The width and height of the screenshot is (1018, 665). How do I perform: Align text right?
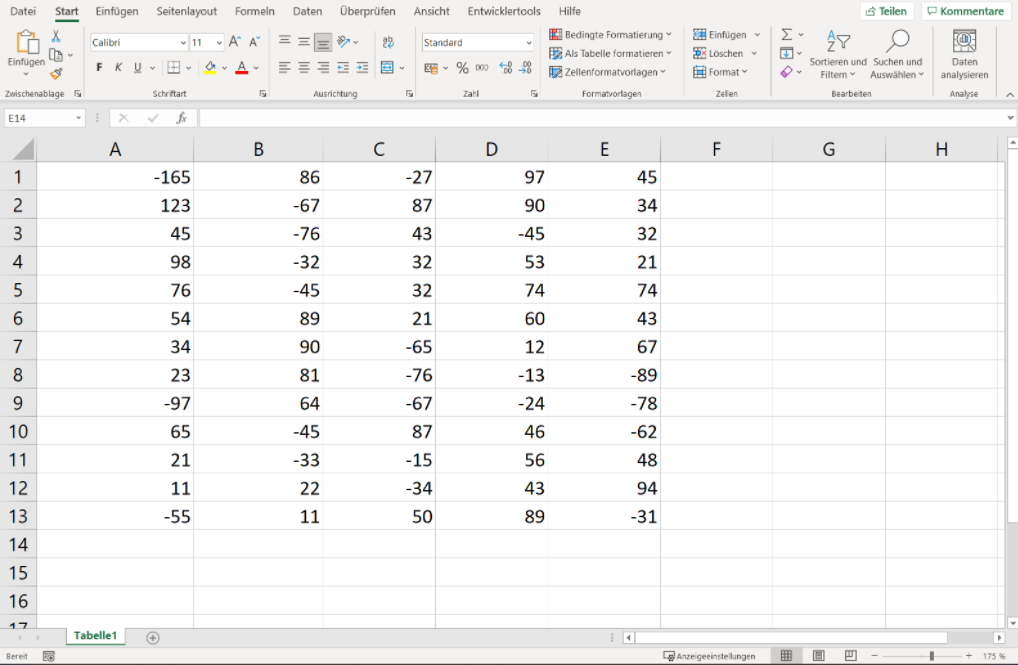[323, 68]
